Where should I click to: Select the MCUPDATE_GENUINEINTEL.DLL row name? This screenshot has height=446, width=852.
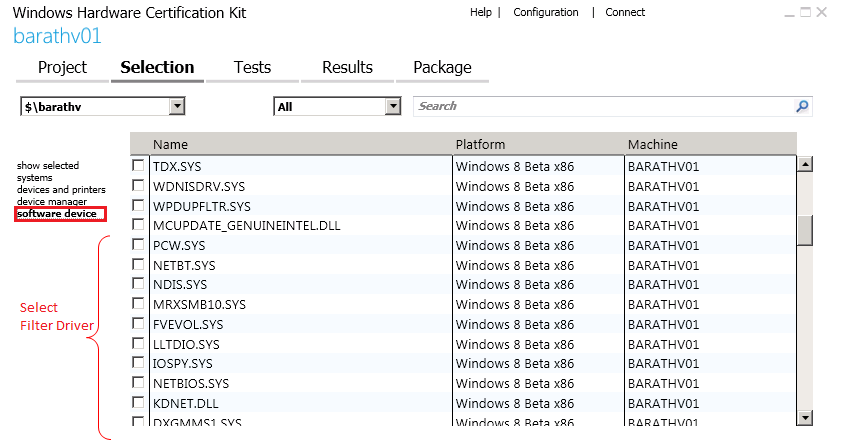click(247, 225)
